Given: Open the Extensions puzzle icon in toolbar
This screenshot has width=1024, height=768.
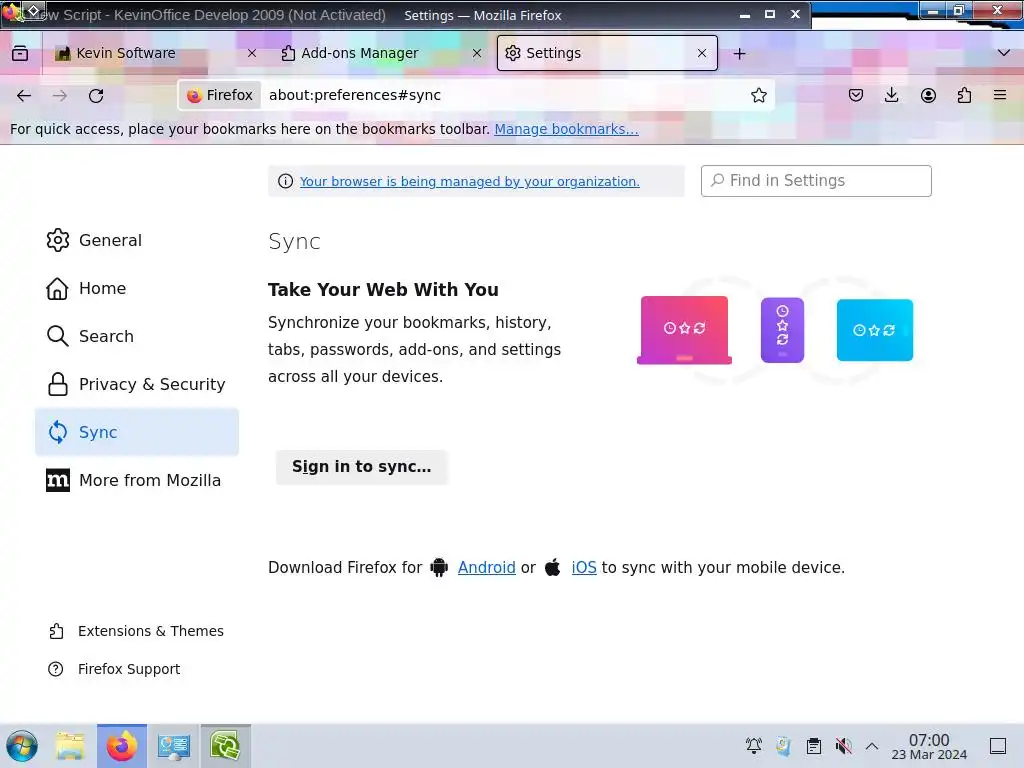Looking at the screenshot, I should point(964,95).
